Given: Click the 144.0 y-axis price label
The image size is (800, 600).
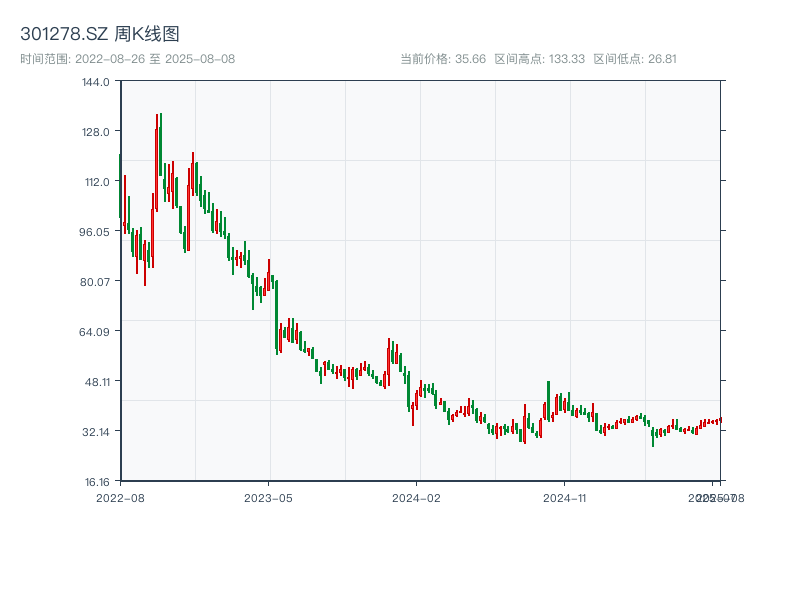Looking at the screenshot, I should 97,83.
